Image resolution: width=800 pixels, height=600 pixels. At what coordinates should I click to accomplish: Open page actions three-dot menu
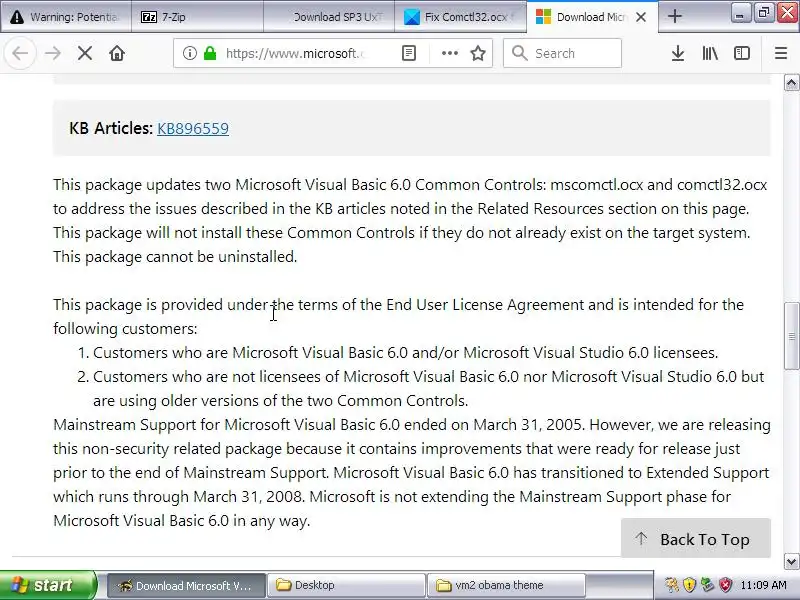pyautogui.click(x=449, y=53)
